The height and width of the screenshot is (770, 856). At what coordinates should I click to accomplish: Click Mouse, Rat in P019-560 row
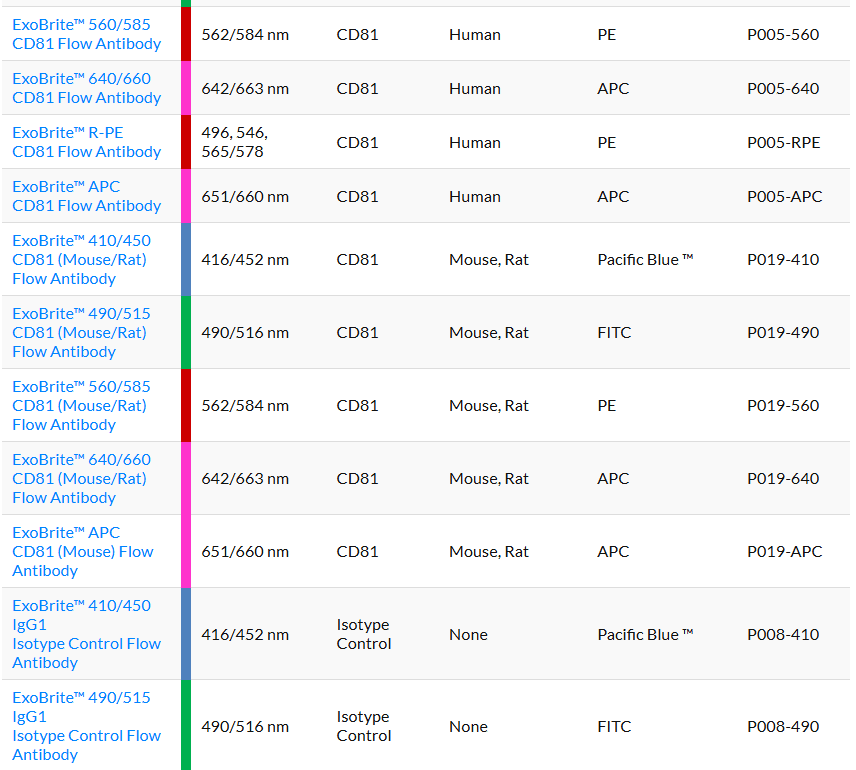[489, 406]
